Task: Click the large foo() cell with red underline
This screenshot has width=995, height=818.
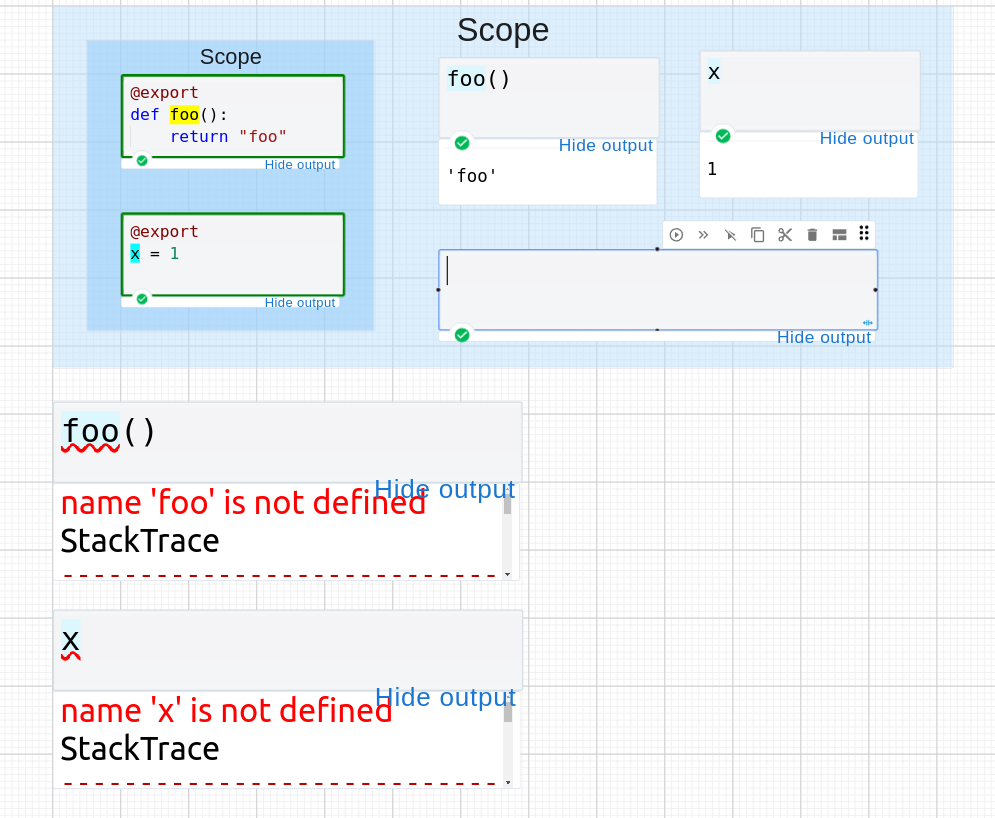Action: click(287, 442)
